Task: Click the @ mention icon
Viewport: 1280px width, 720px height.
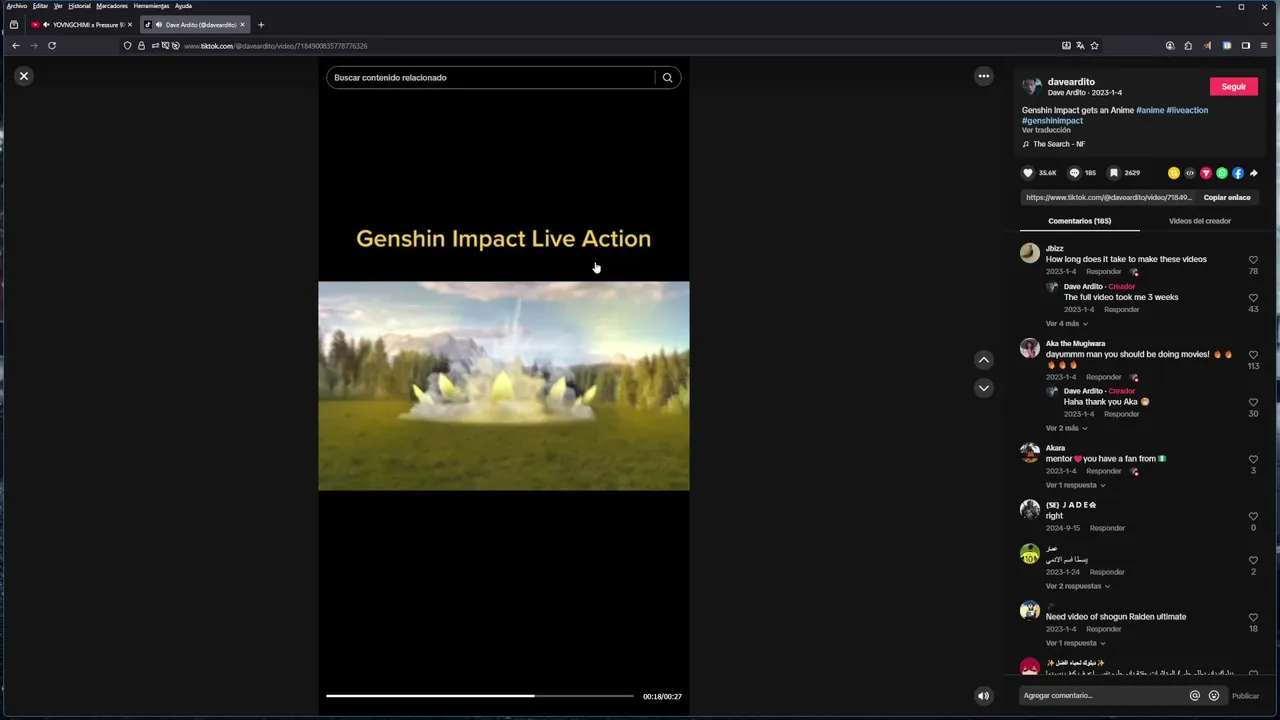Action: [1194, 696]
